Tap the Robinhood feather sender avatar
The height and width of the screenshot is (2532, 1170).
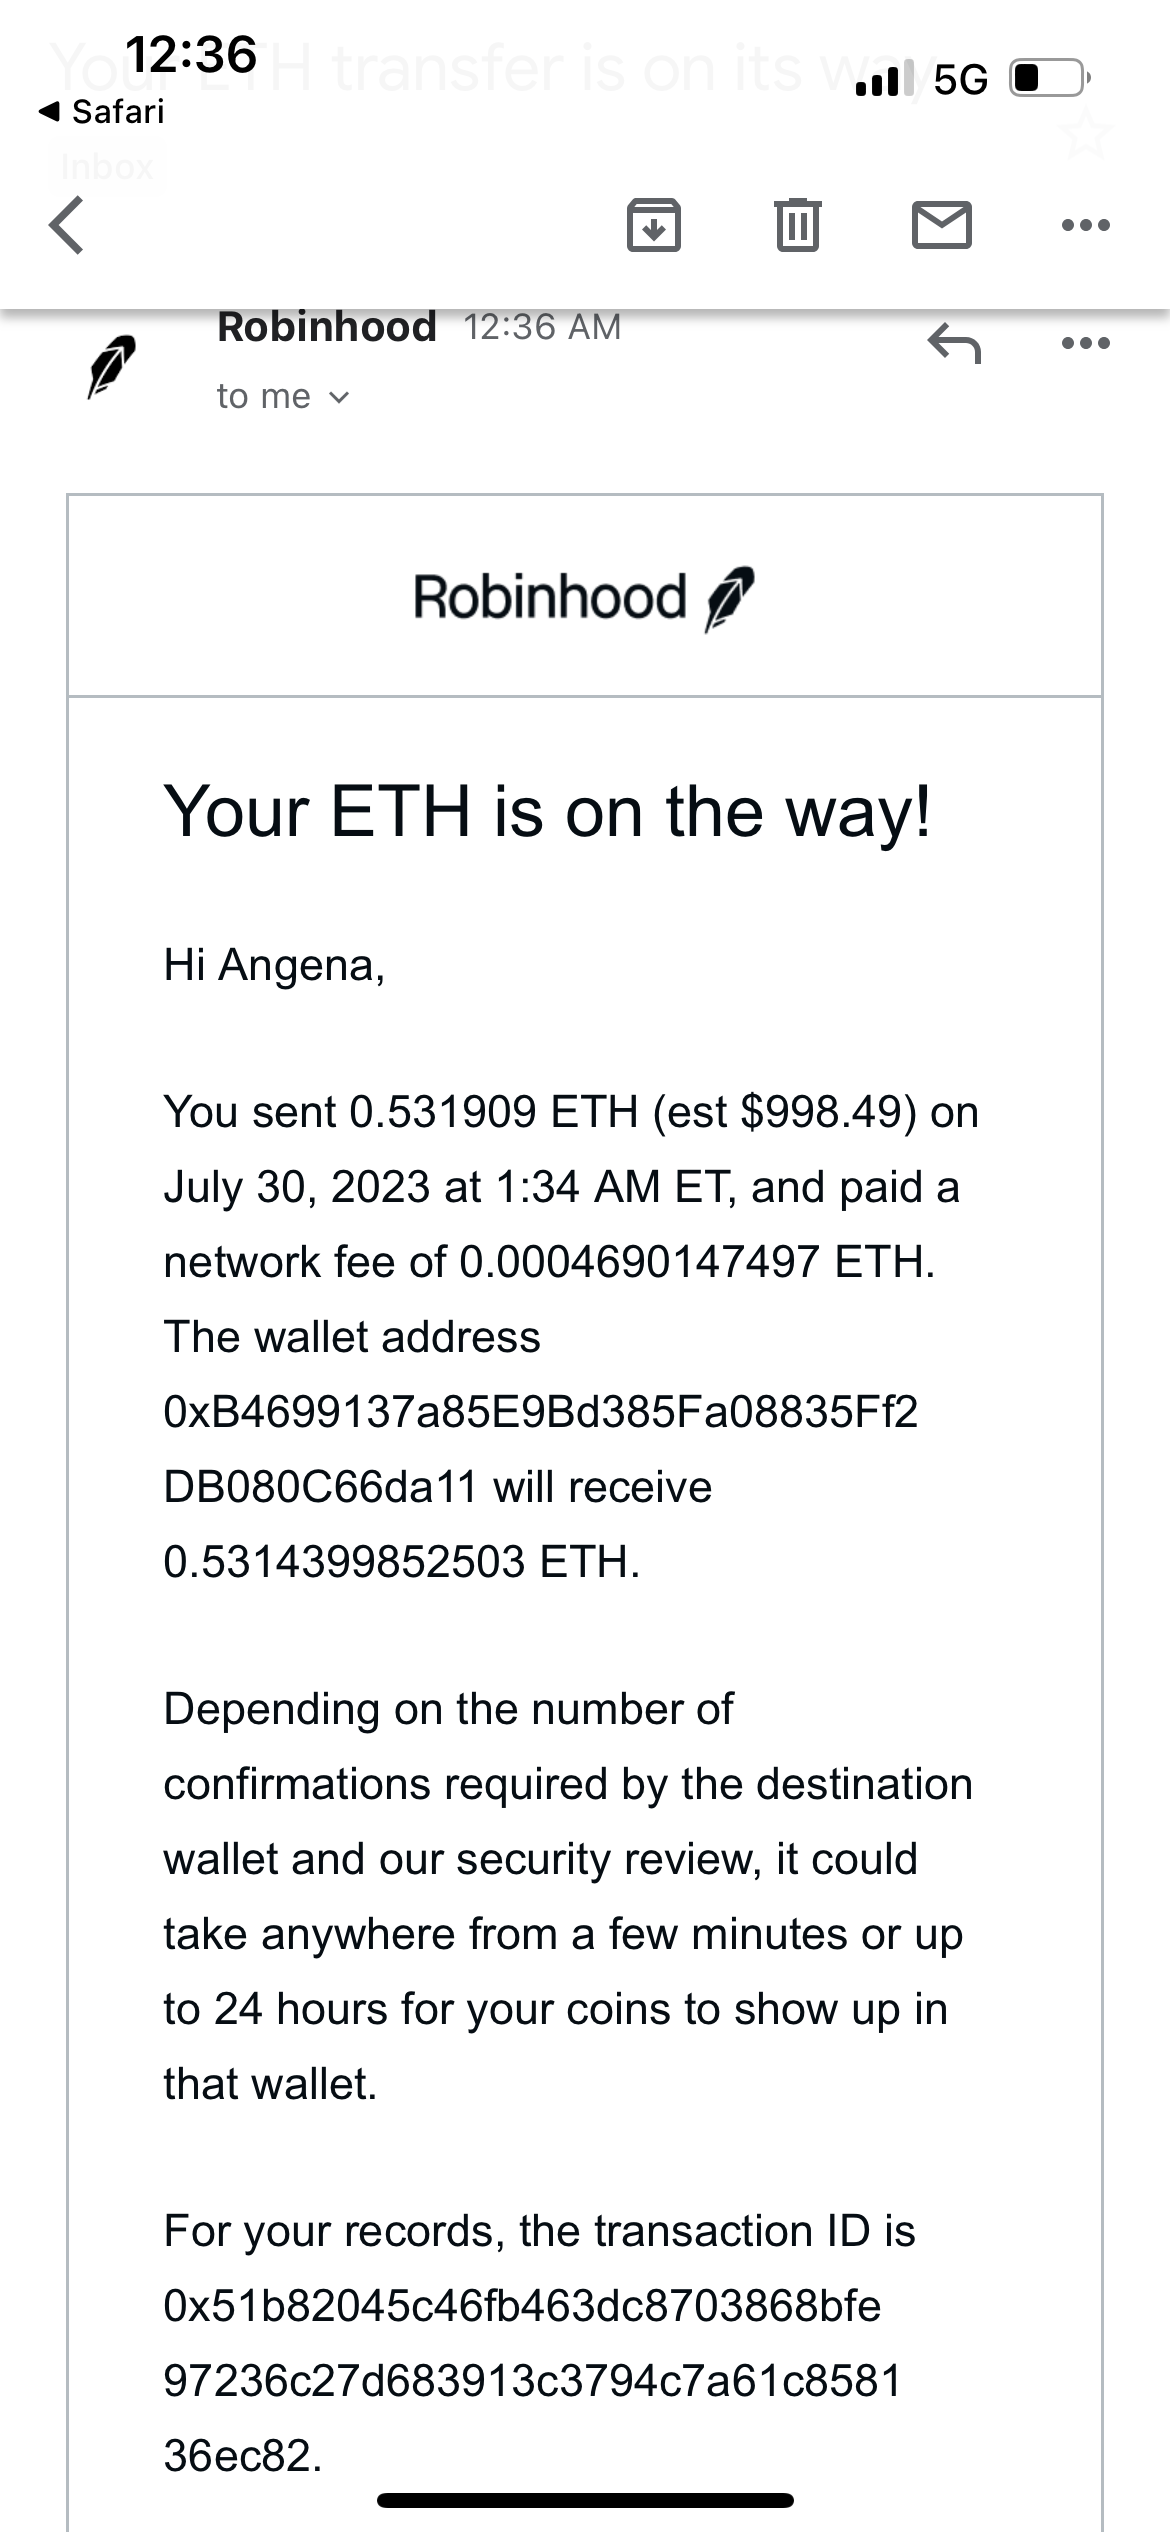tap(111, 366)
